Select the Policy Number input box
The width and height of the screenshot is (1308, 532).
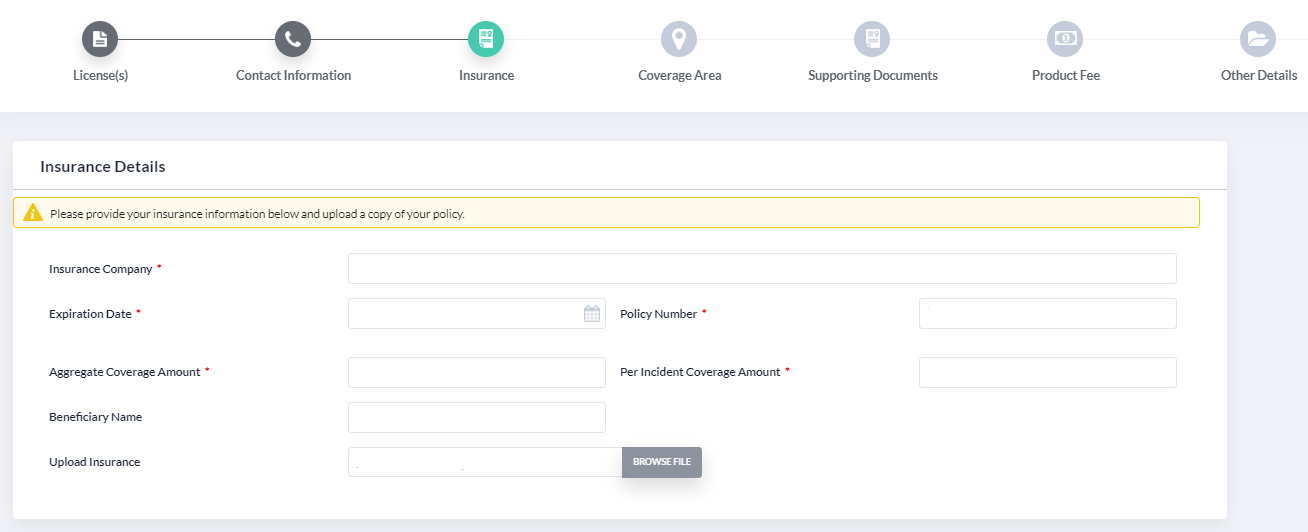1048,314
